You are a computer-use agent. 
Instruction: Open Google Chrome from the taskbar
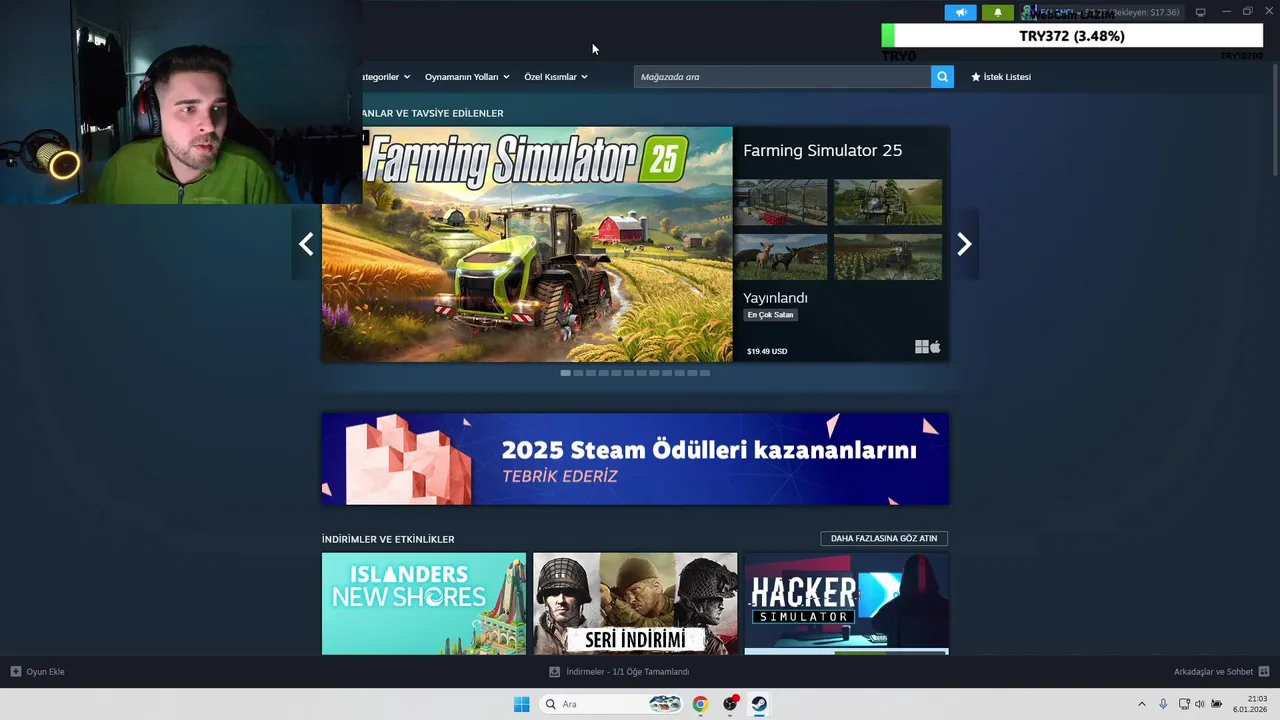coord(700,704)
